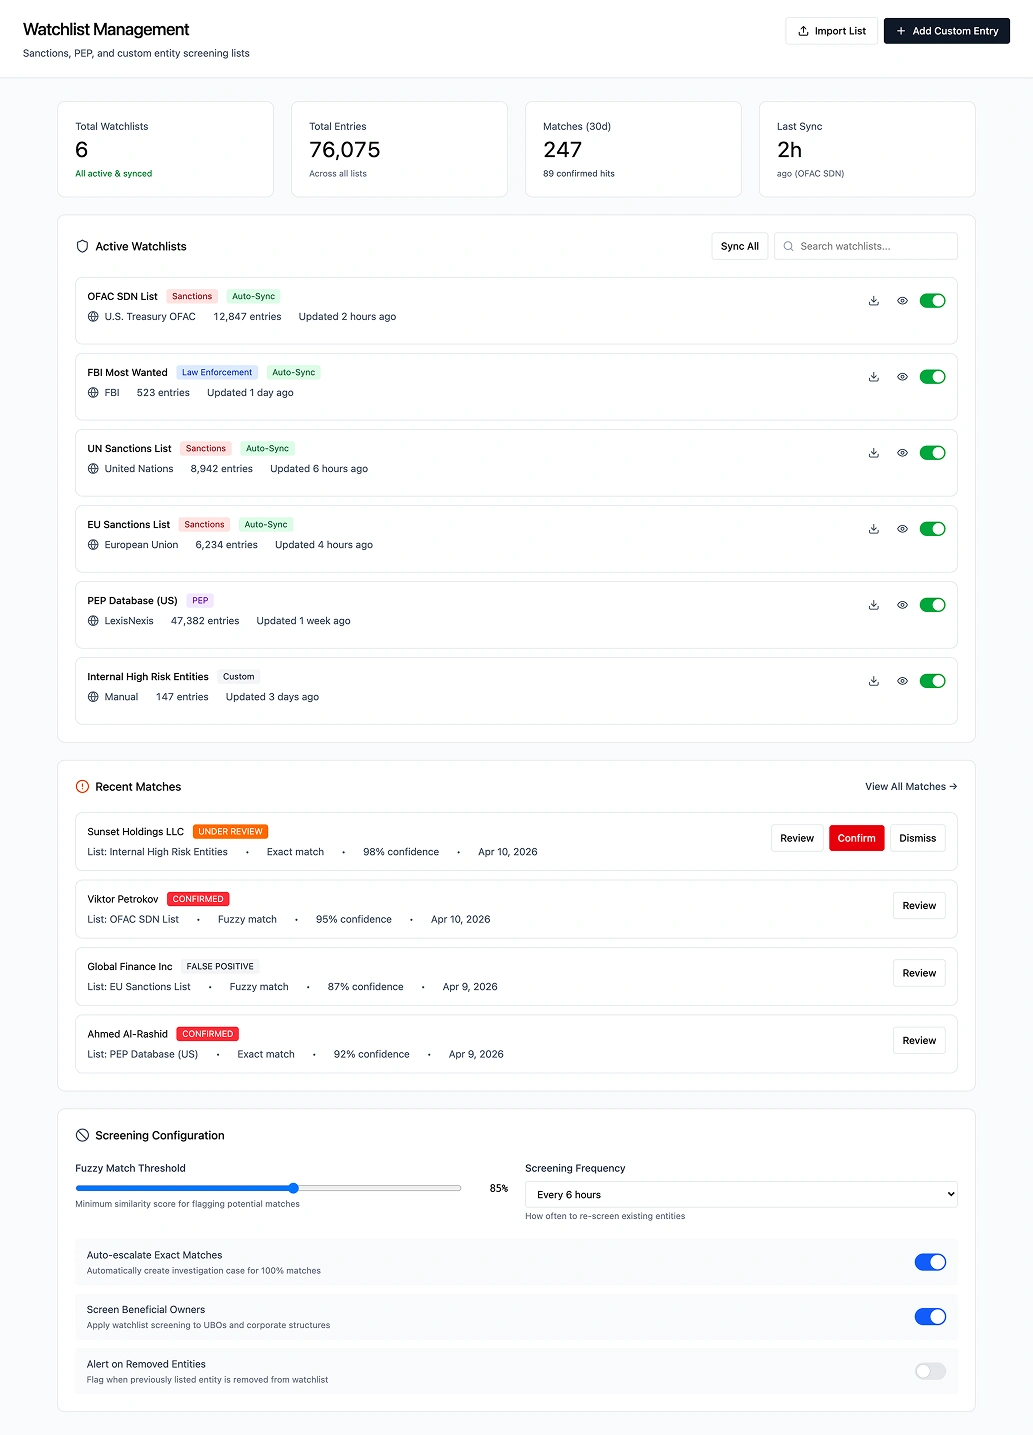Enable Alert on Removed Entities
1033x1435 pixels.
pos(929,1371)
